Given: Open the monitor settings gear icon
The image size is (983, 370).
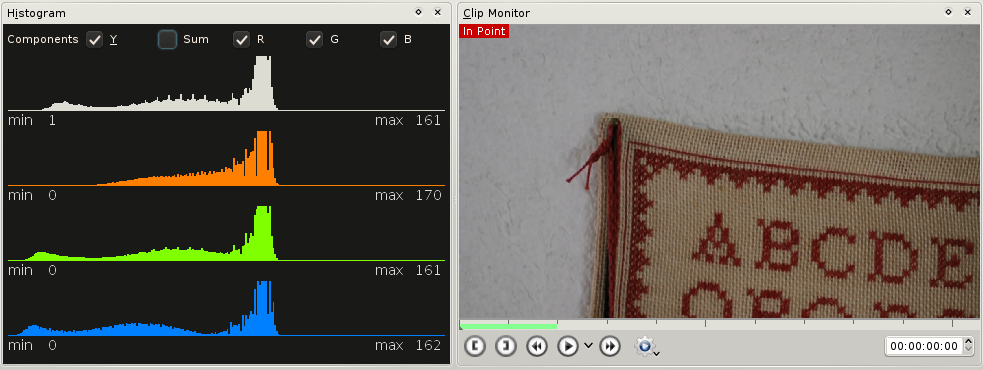Looking at the screenshot, I should (646, 346).
